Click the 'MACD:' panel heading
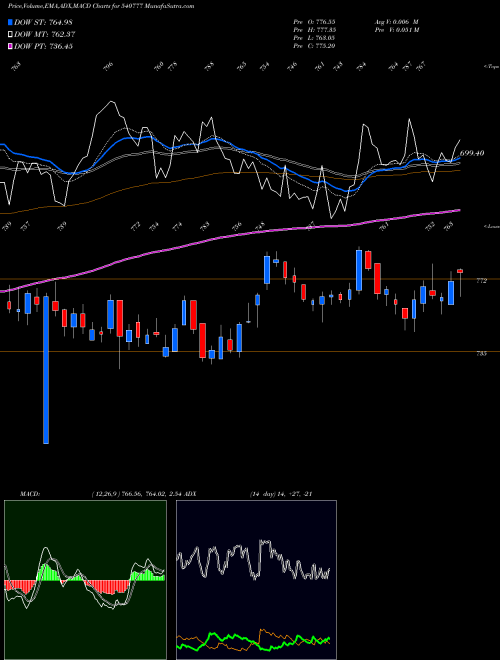This screenshot has height=660, width=500. pyautogui.click(x=29, y=494)
